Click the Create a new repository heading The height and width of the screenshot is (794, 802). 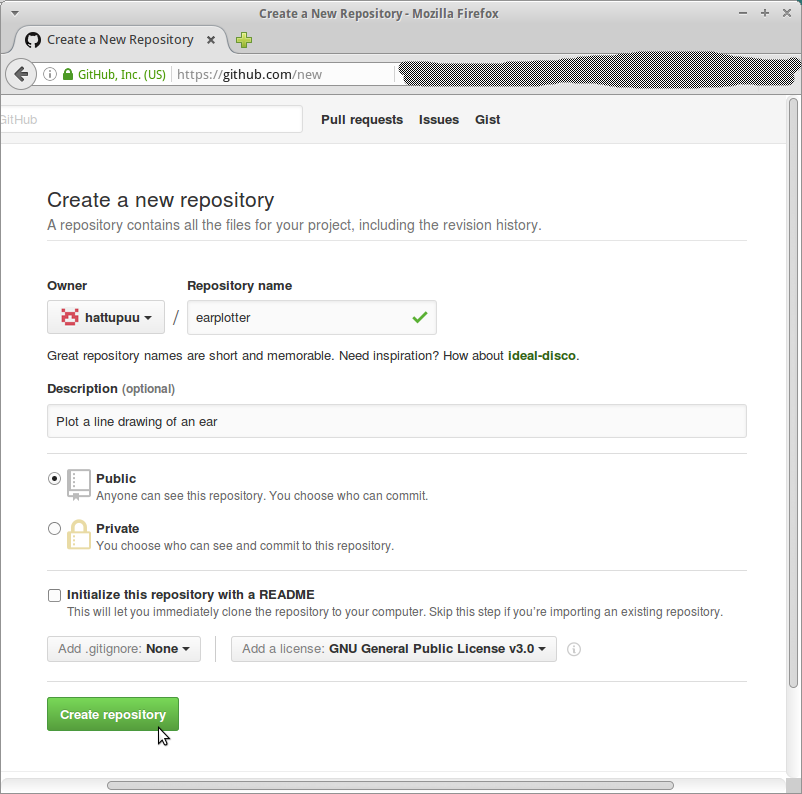pos(161,200)
